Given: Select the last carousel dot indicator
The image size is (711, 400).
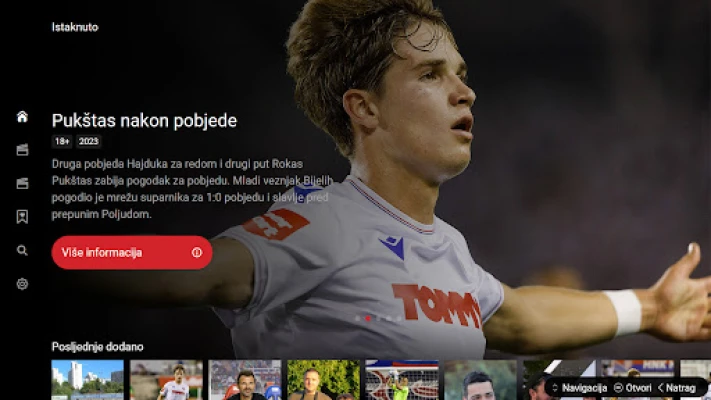Looking at the screenshot, I should [399, 318].
